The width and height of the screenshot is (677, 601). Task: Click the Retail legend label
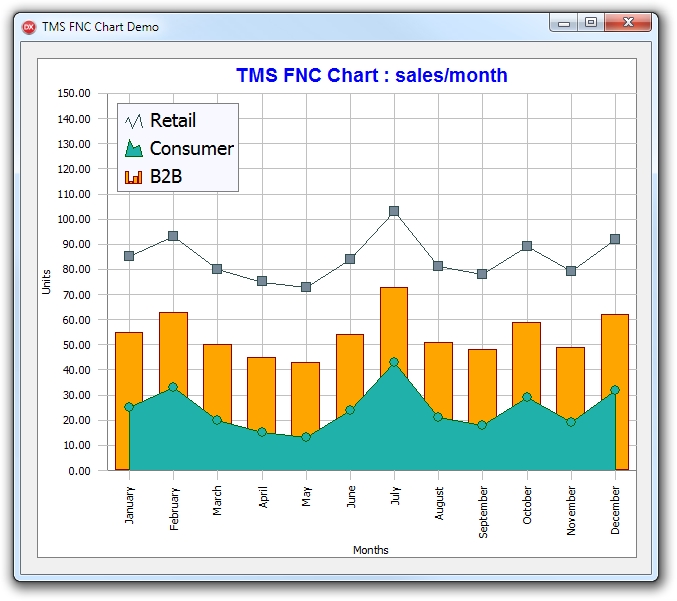tap(173, 120)
